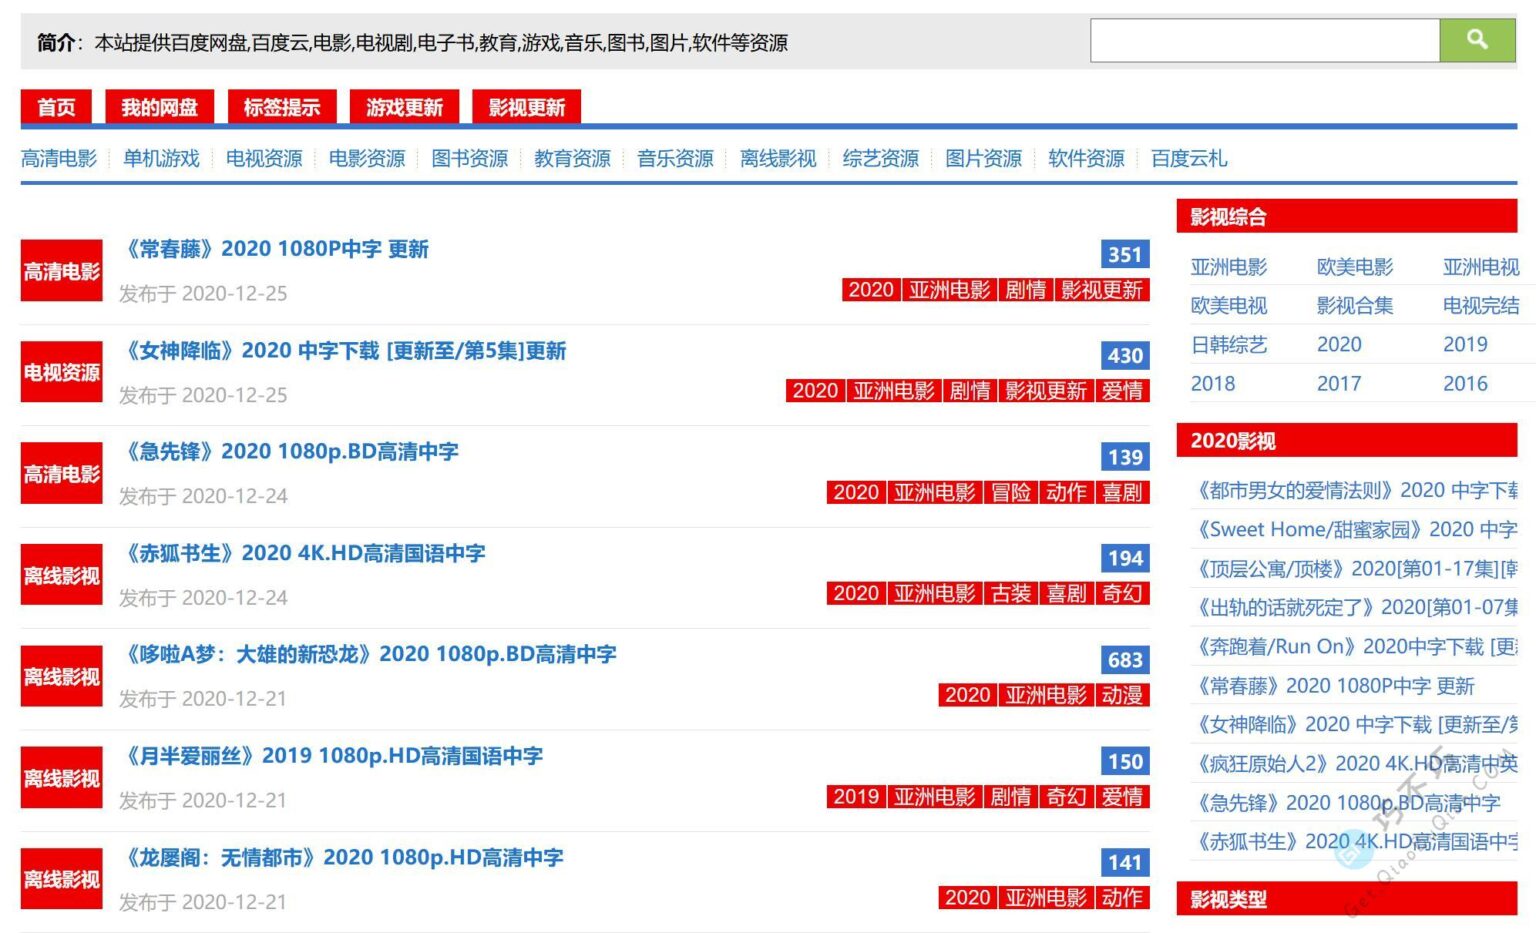Open the 单机游戏 category link
The height and width of the screenshot is (933, 1536).
coord(161,158)
